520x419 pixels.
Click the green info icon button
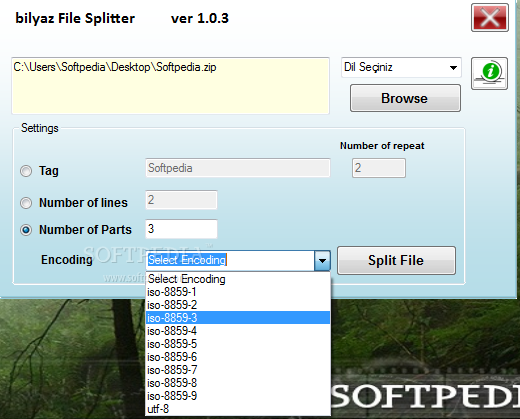click(x=489, y=73)
